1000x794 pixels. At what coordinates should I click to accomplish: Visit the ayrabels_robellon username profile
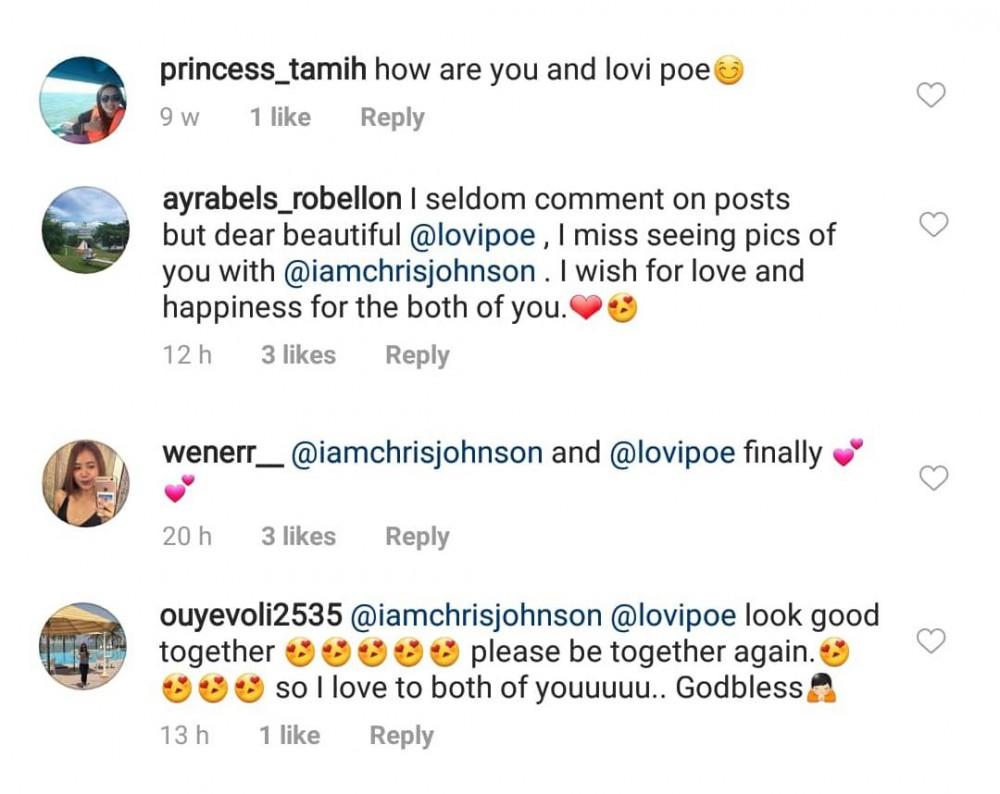point(281,199)
